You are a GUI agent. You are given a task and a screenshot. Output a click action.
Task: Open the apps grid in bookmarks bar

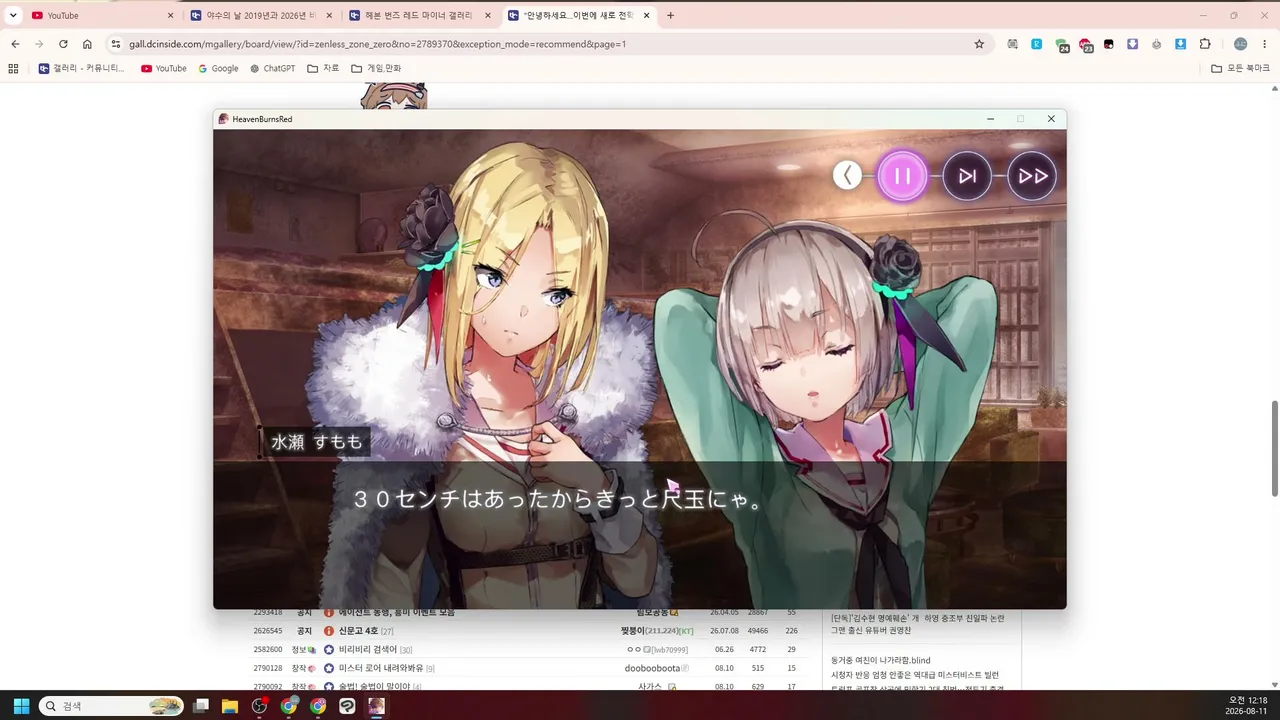(13, 68)
